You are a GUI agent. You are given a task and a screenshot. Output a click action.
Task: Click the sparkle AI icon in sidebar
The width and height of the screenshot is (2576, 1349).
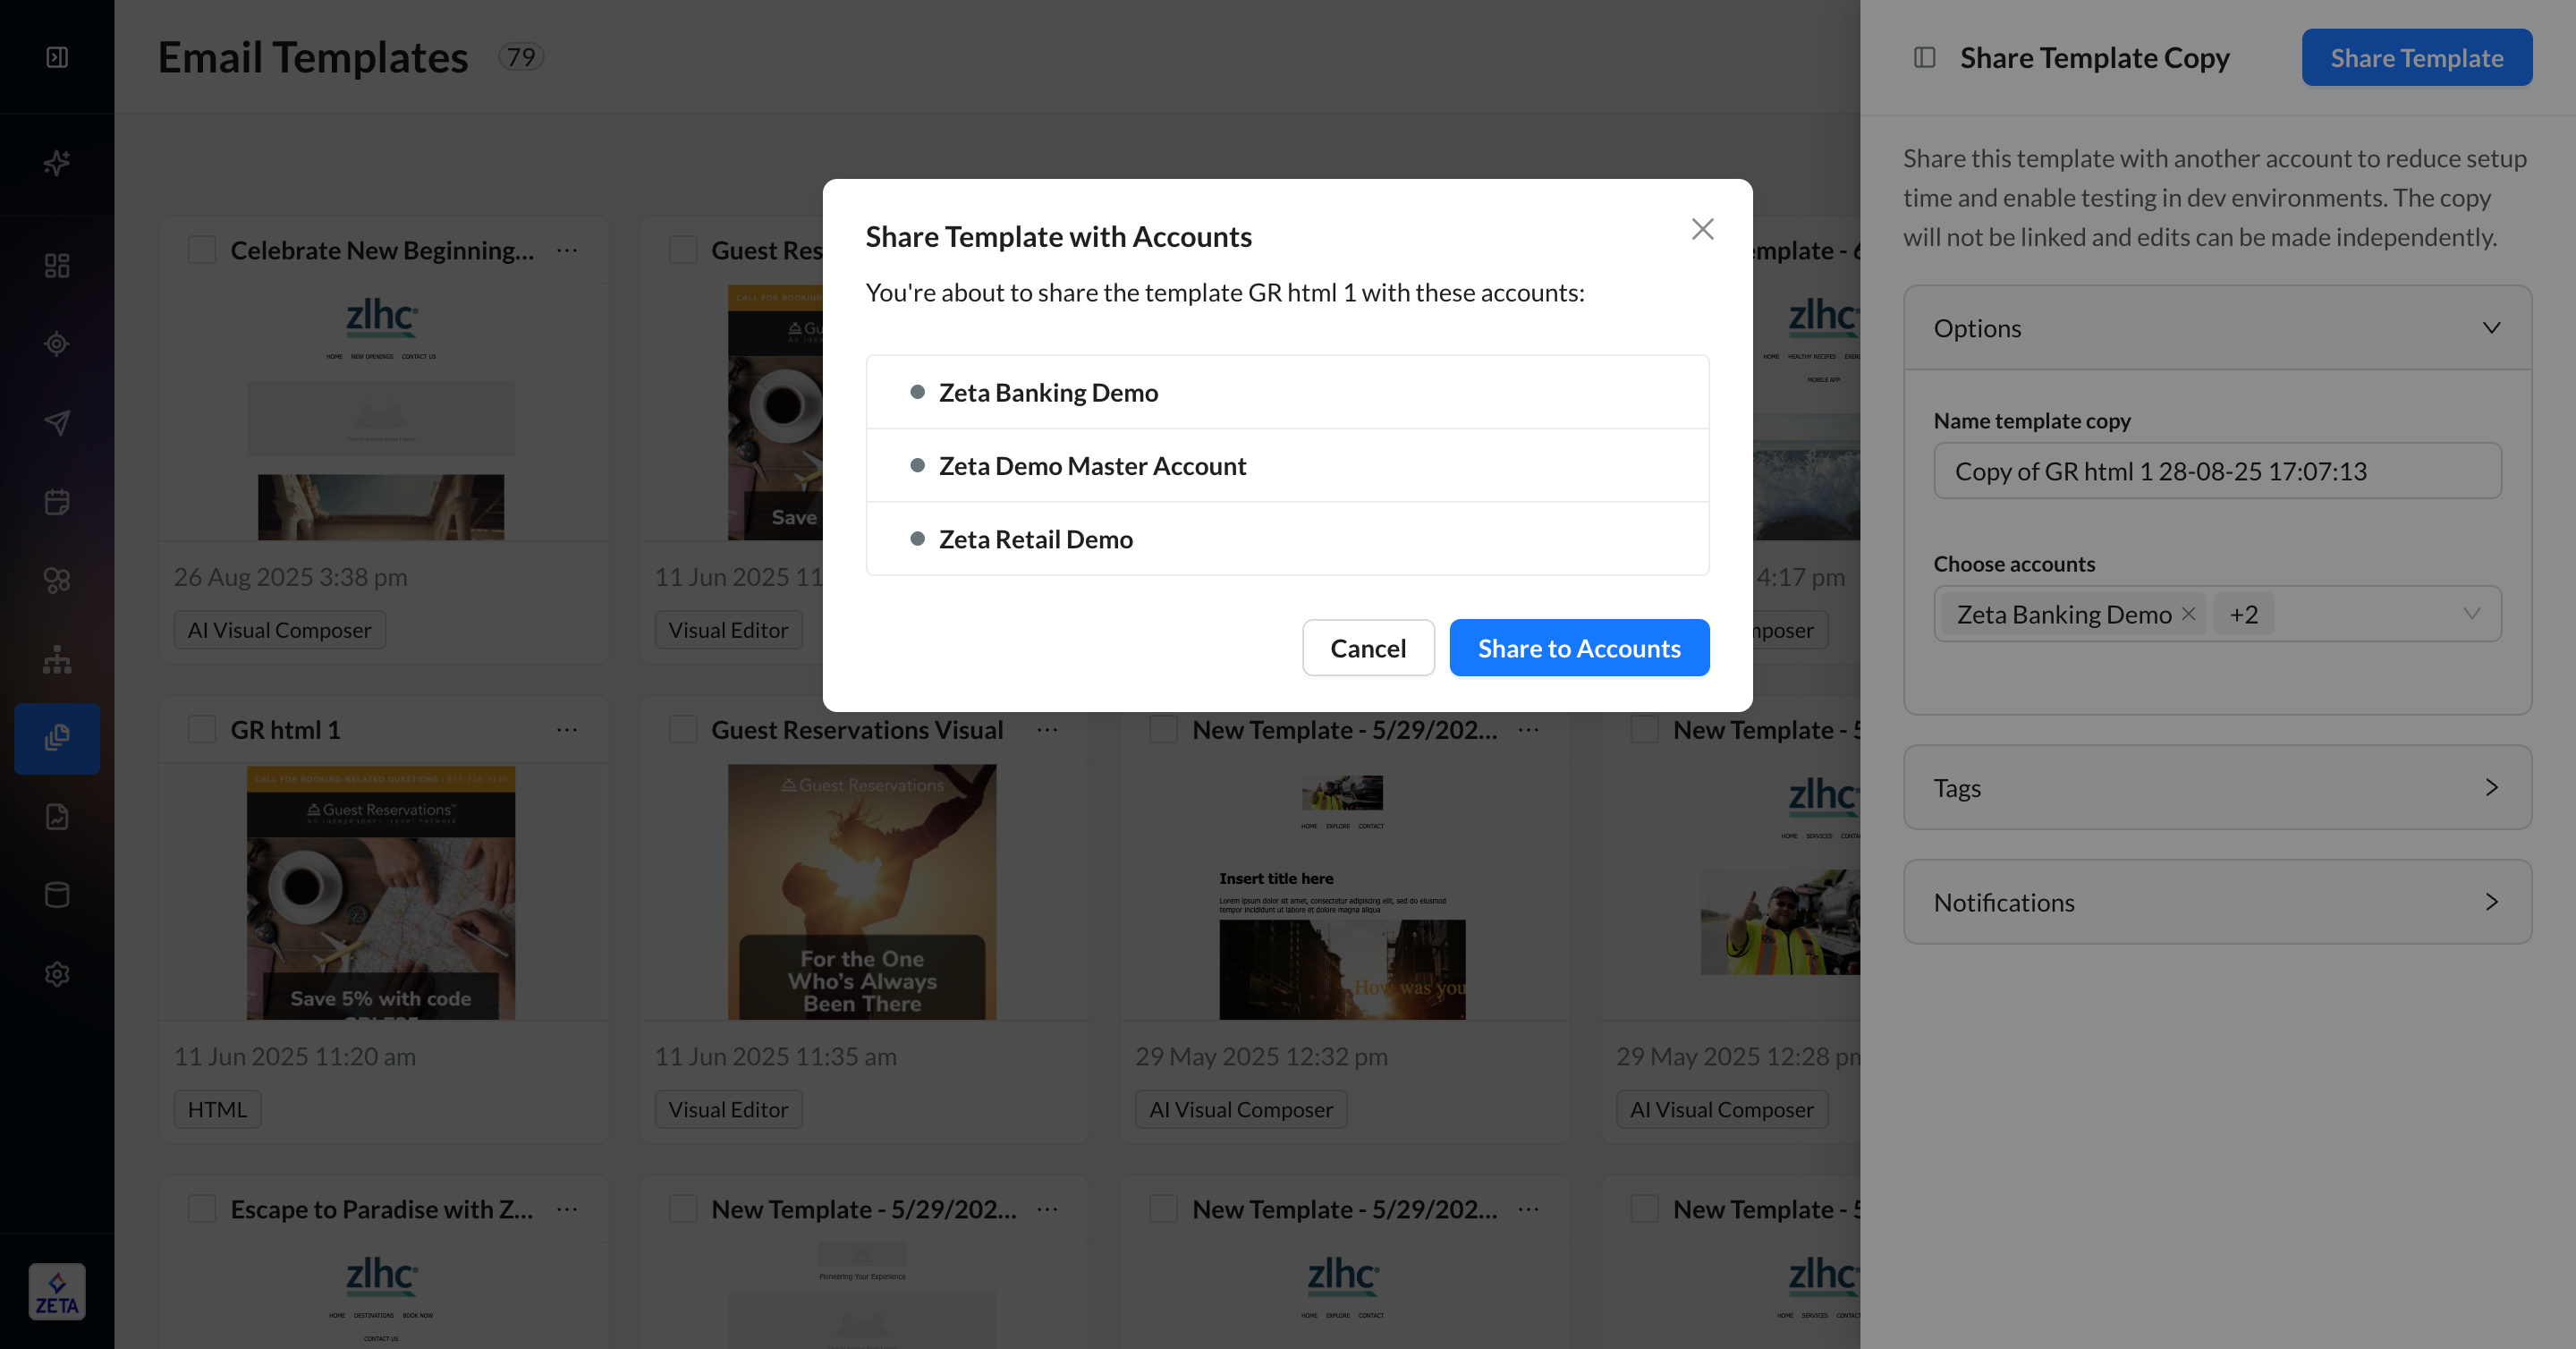pyautogui.click(x=57, y=163)
